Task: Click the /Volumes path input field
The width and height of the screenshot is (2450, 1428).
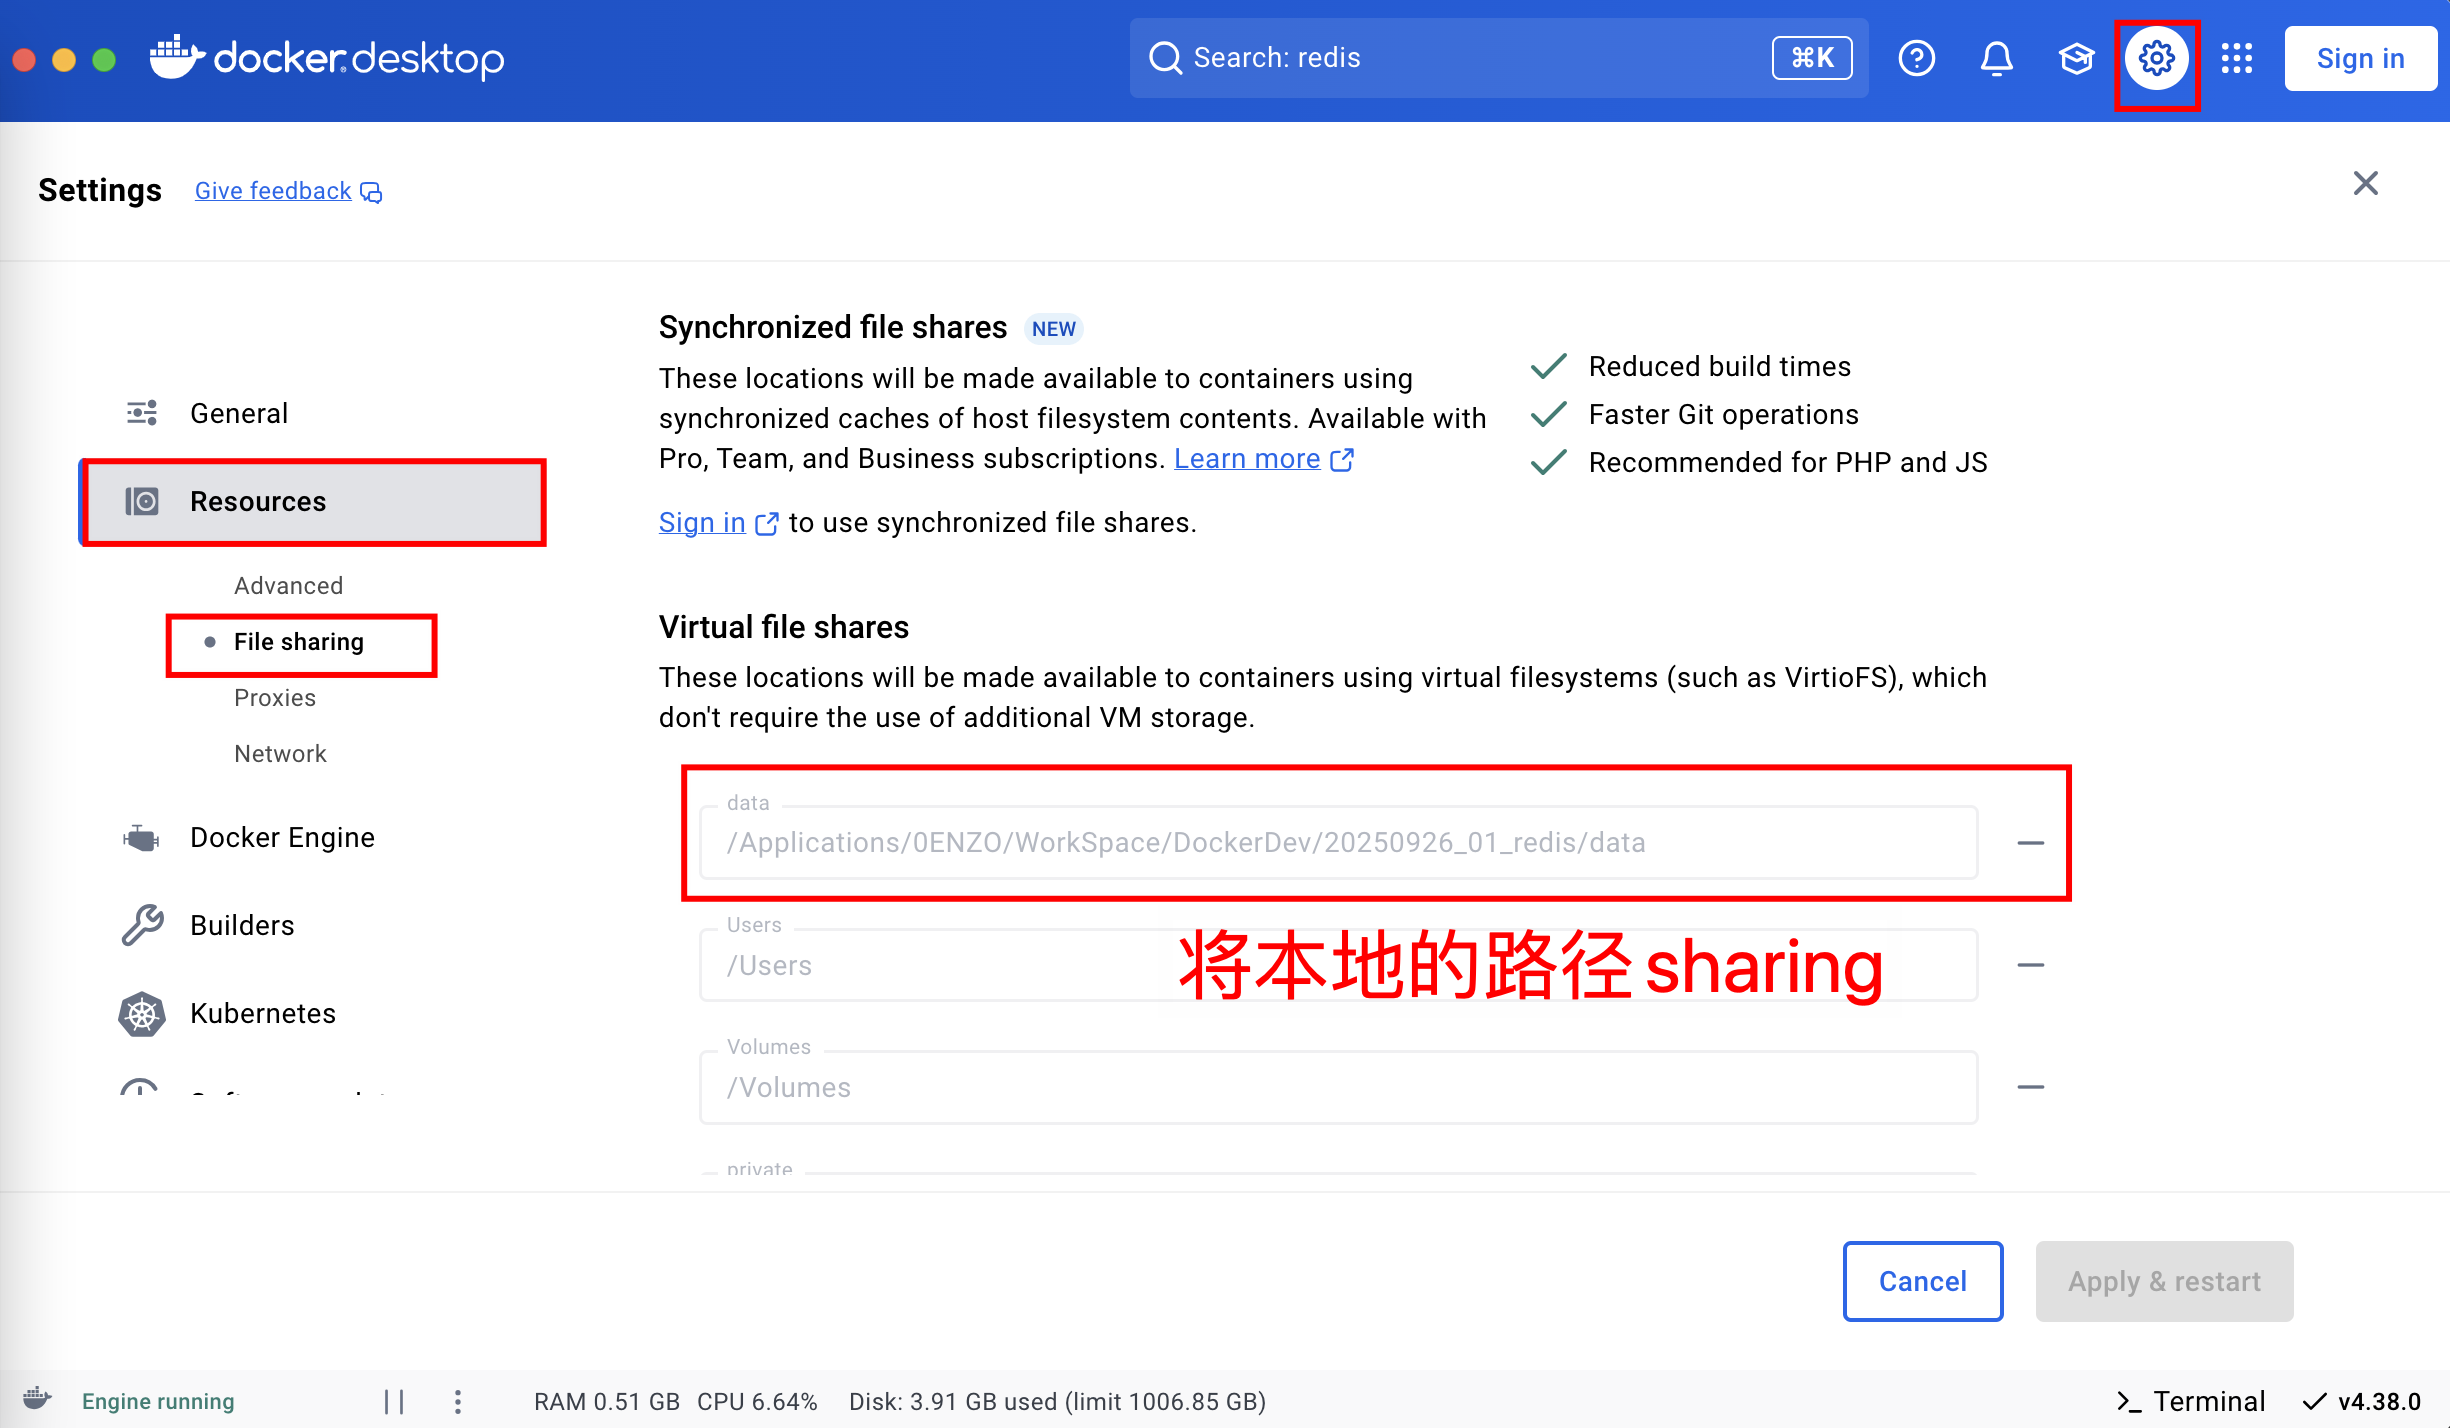Action: (x=1338, y=1087)
